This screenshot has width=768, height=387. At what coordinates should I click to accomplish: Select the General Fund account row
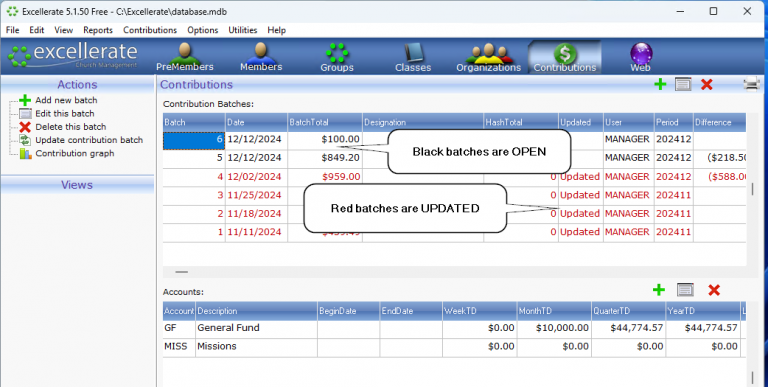454,328
